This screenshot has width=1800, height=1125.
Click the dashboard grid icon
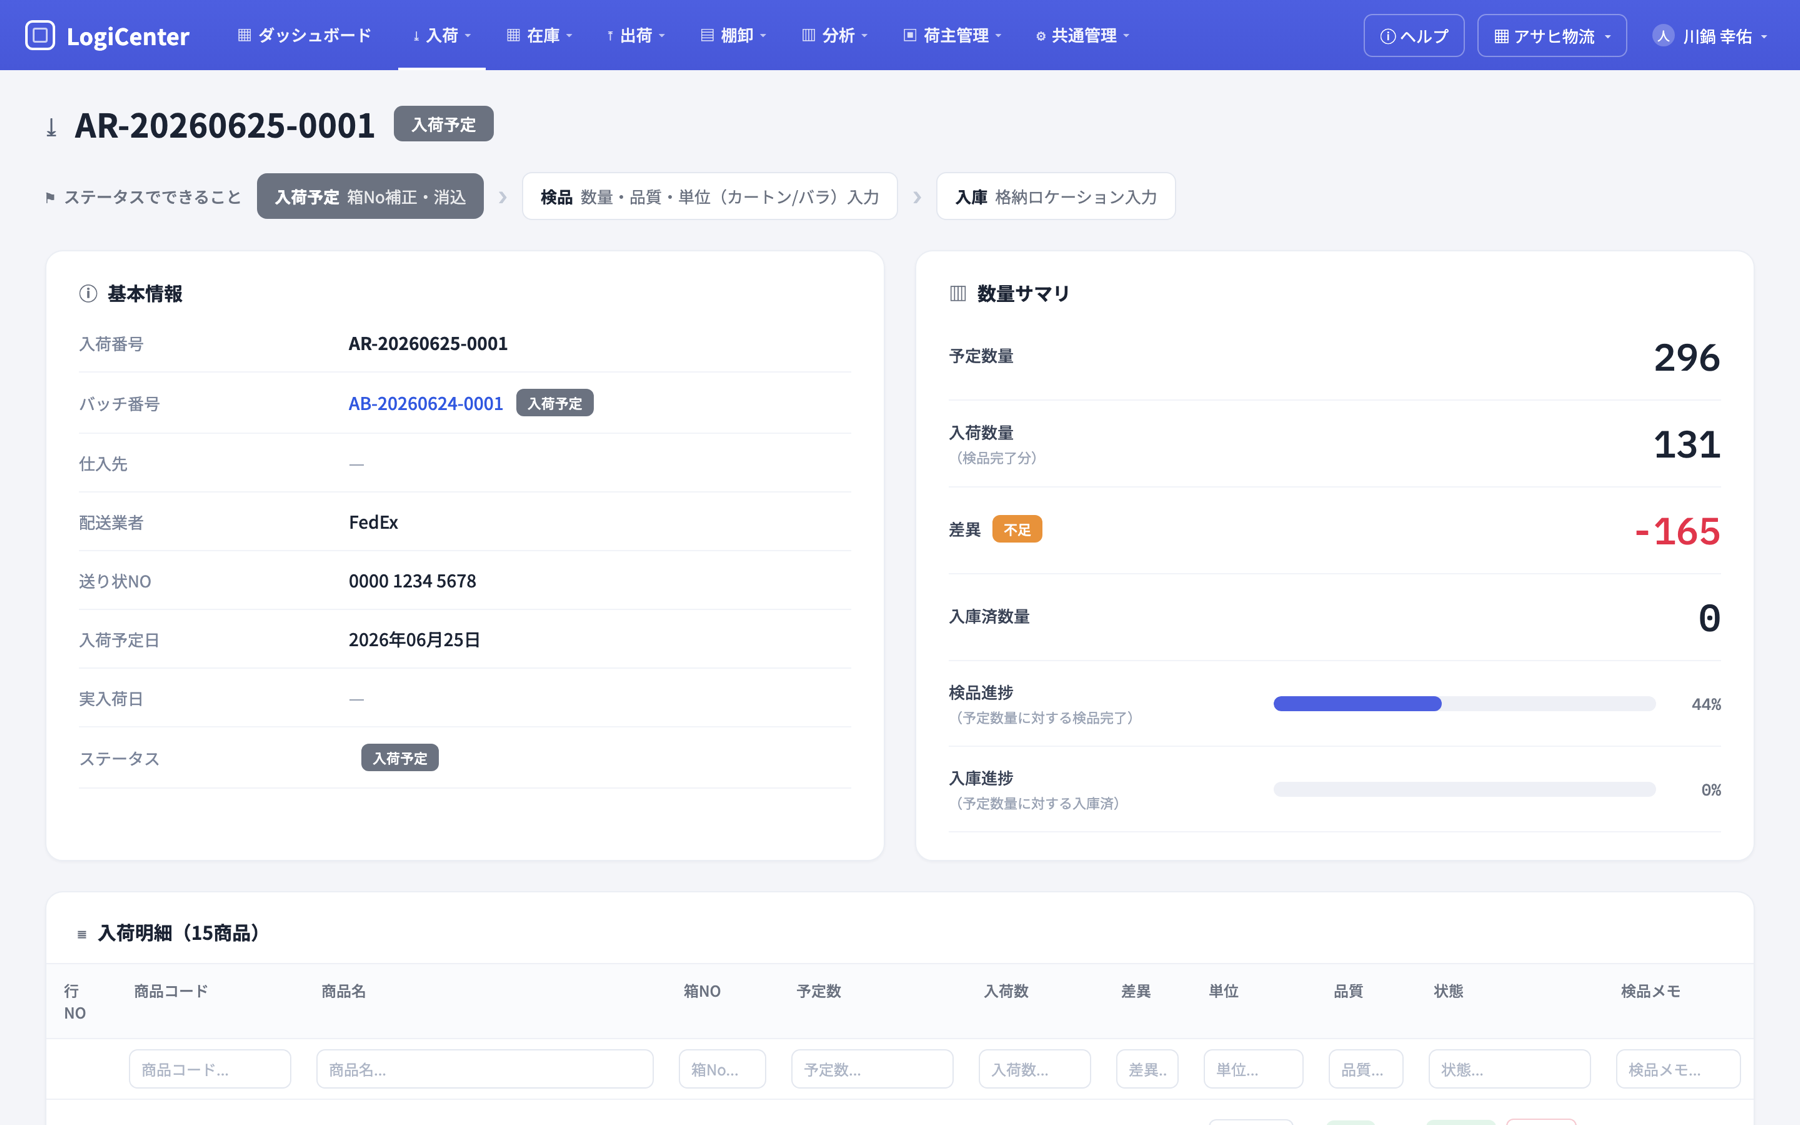tap(244, 35)
